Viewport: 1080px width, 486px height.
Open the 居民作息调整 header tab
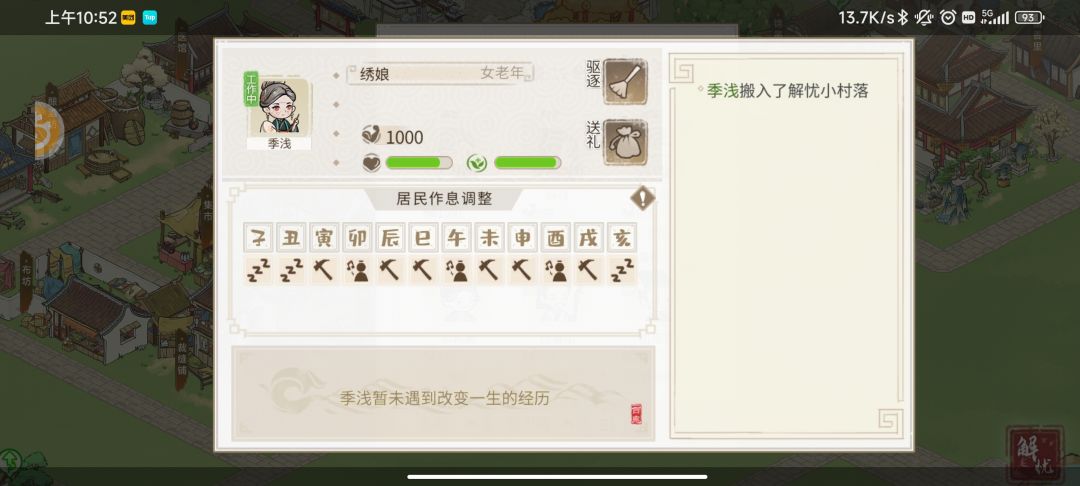click(444, 199)
